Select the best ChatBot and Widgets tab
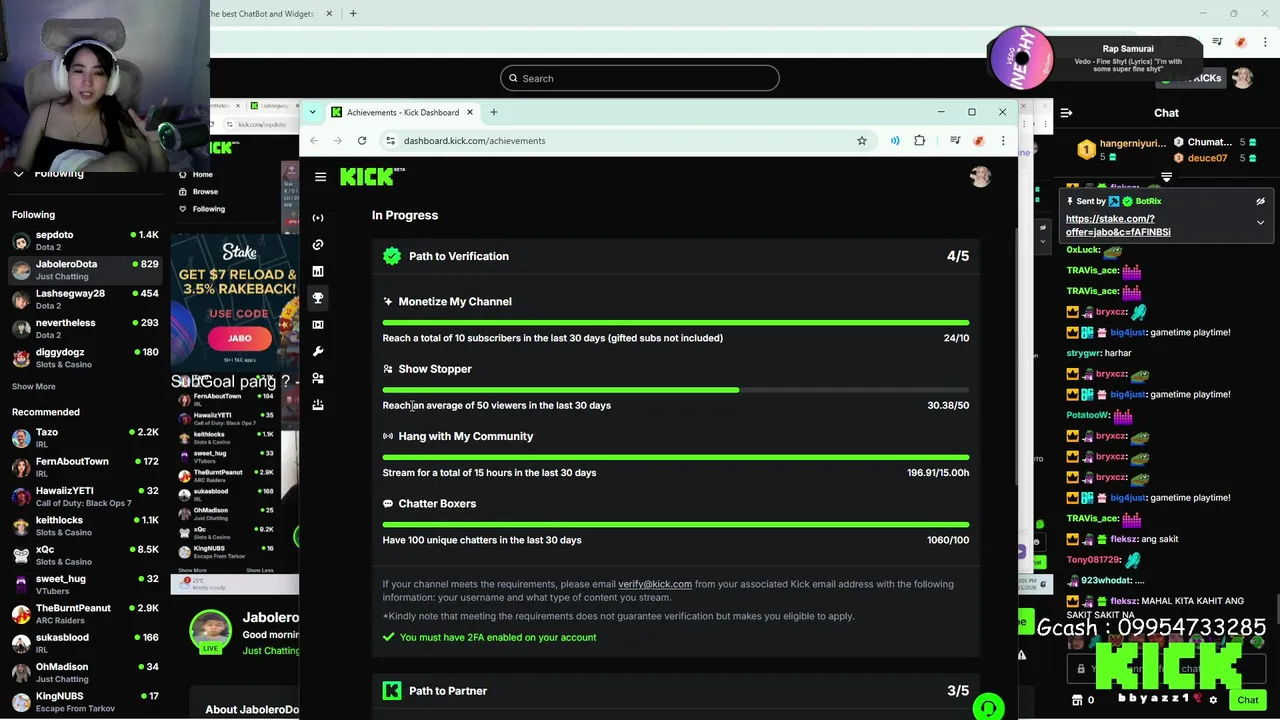Screen dimensions: 1280x720 (x=262, y=14)
